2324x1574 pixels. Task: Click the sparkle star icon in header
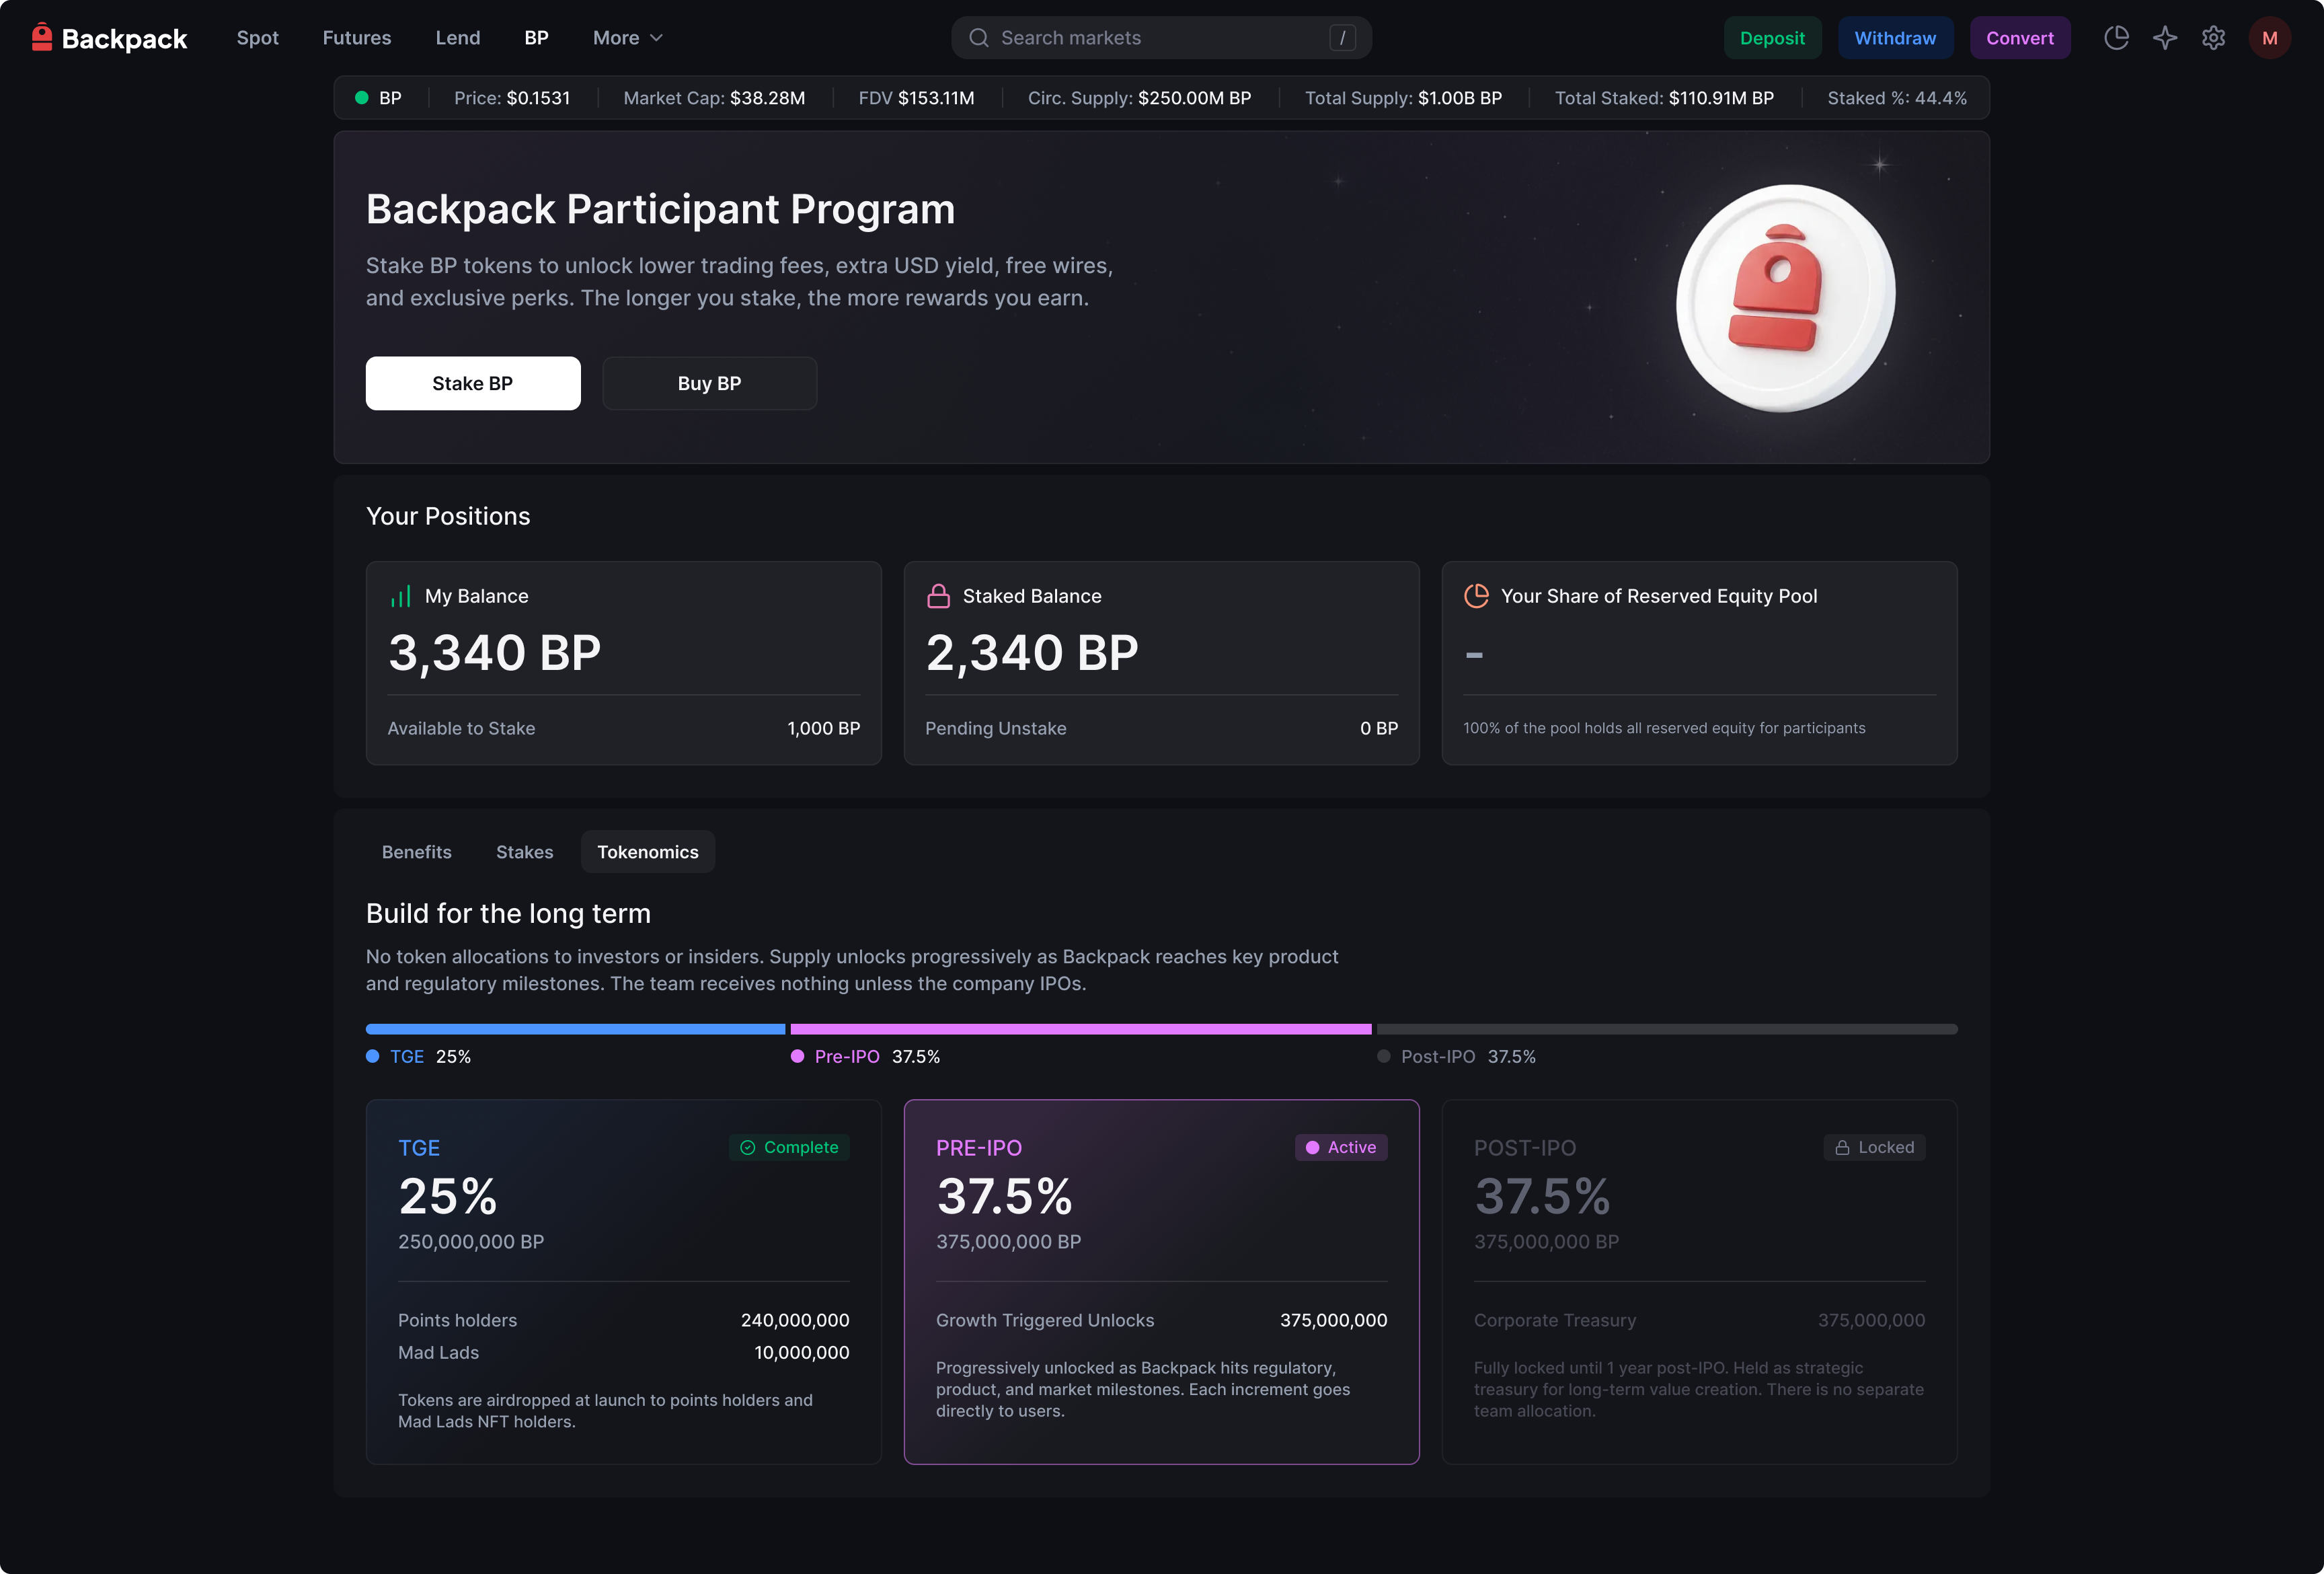tap(2165, 38)
